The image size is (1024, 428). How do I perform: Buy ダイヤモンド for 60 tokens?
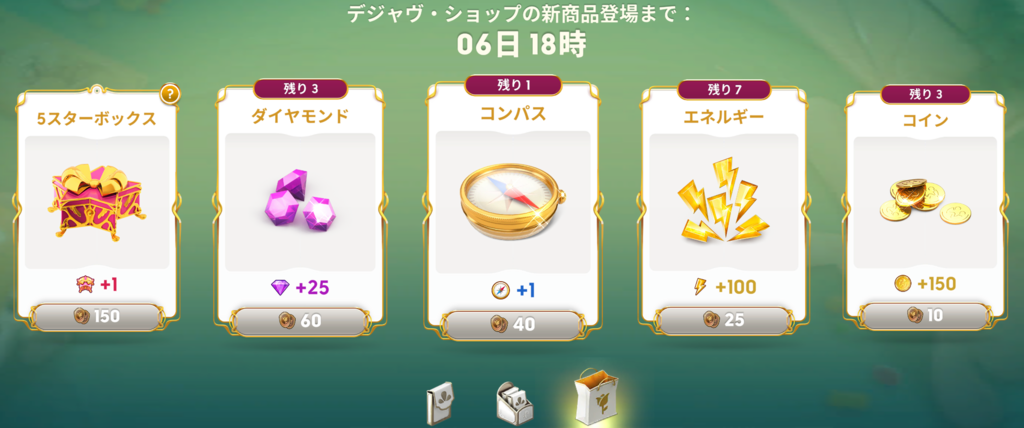[x=299, y=321]
